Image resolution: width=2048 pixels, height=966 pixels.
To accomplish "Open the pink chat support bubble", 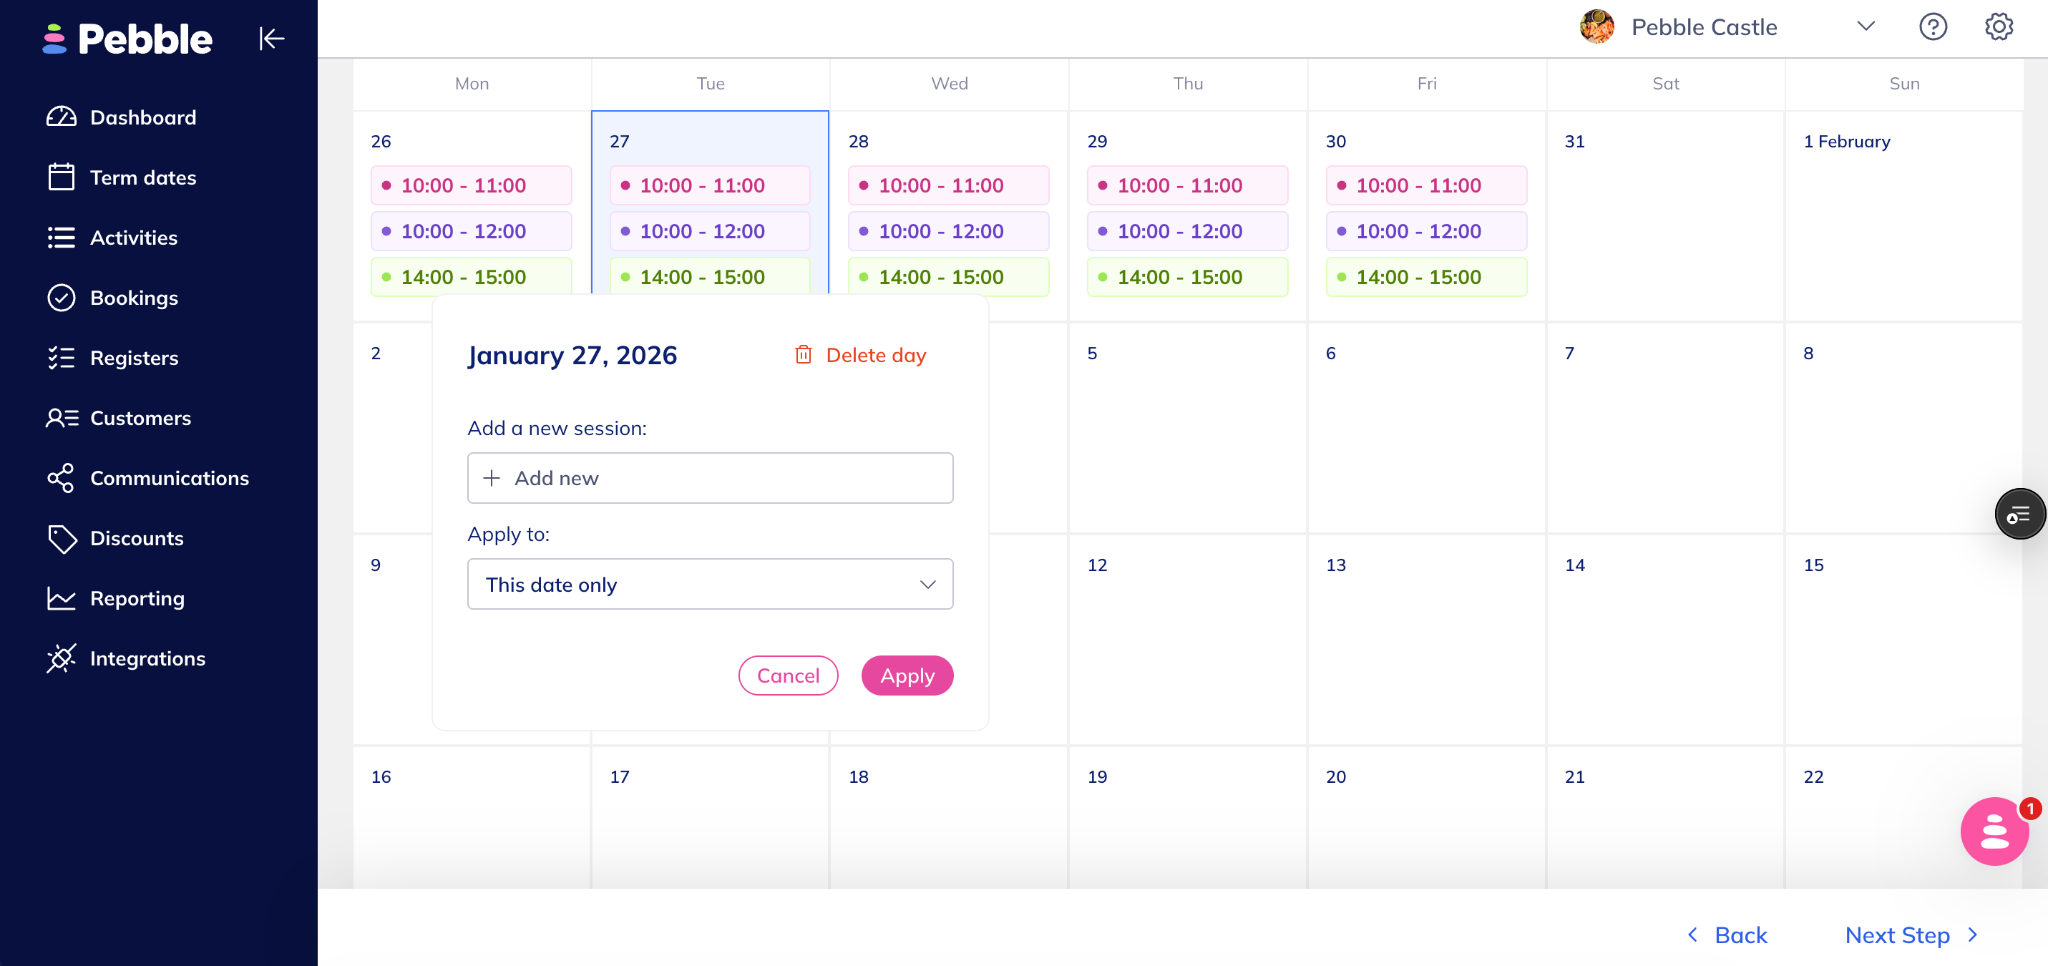I will 1994,831.
